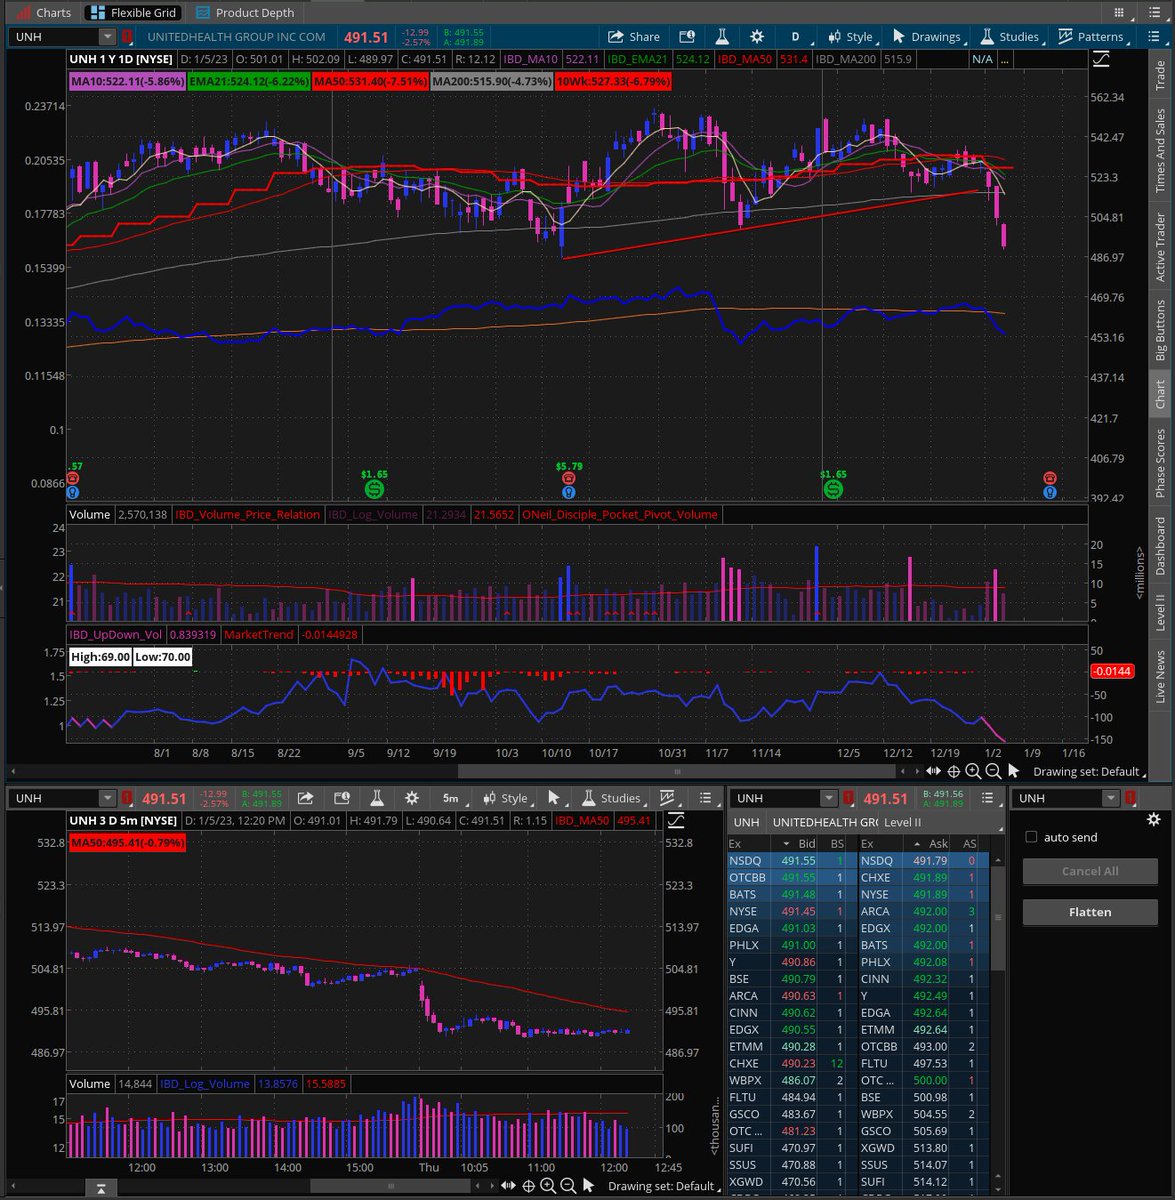Expand the UNH symbol dropdown in 5m chart
This screenshot has height=1200, width=1175.
point(107,798)
